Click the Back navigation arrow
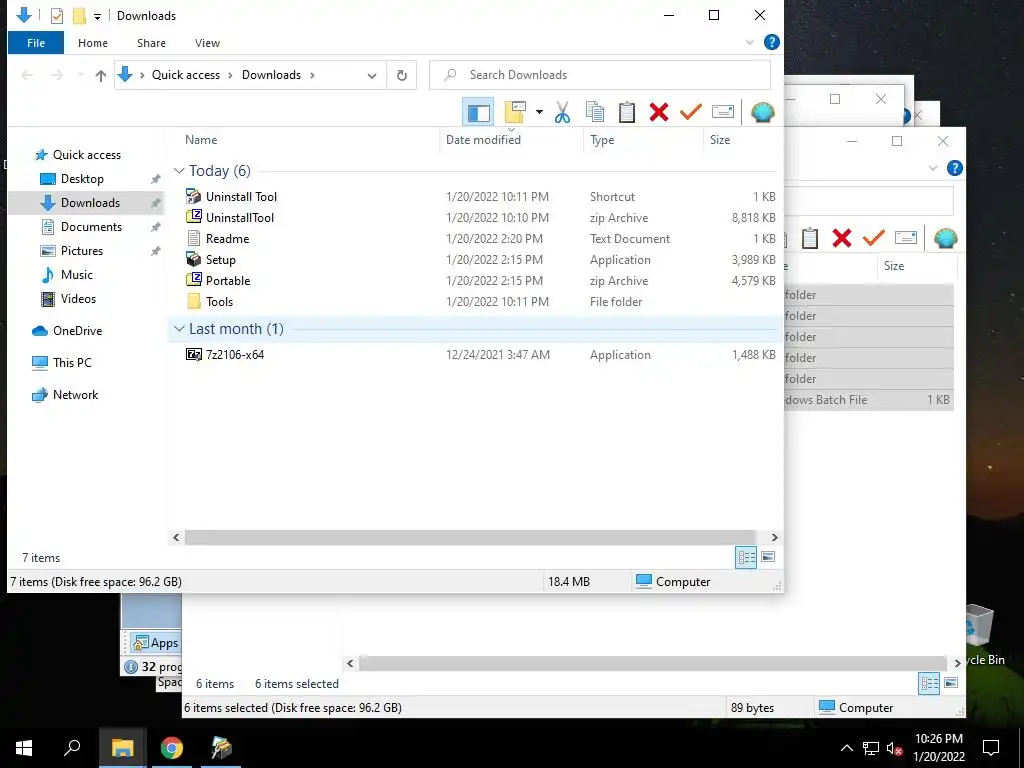Viewport: 1024px width, 768px height. pos(27,76)
